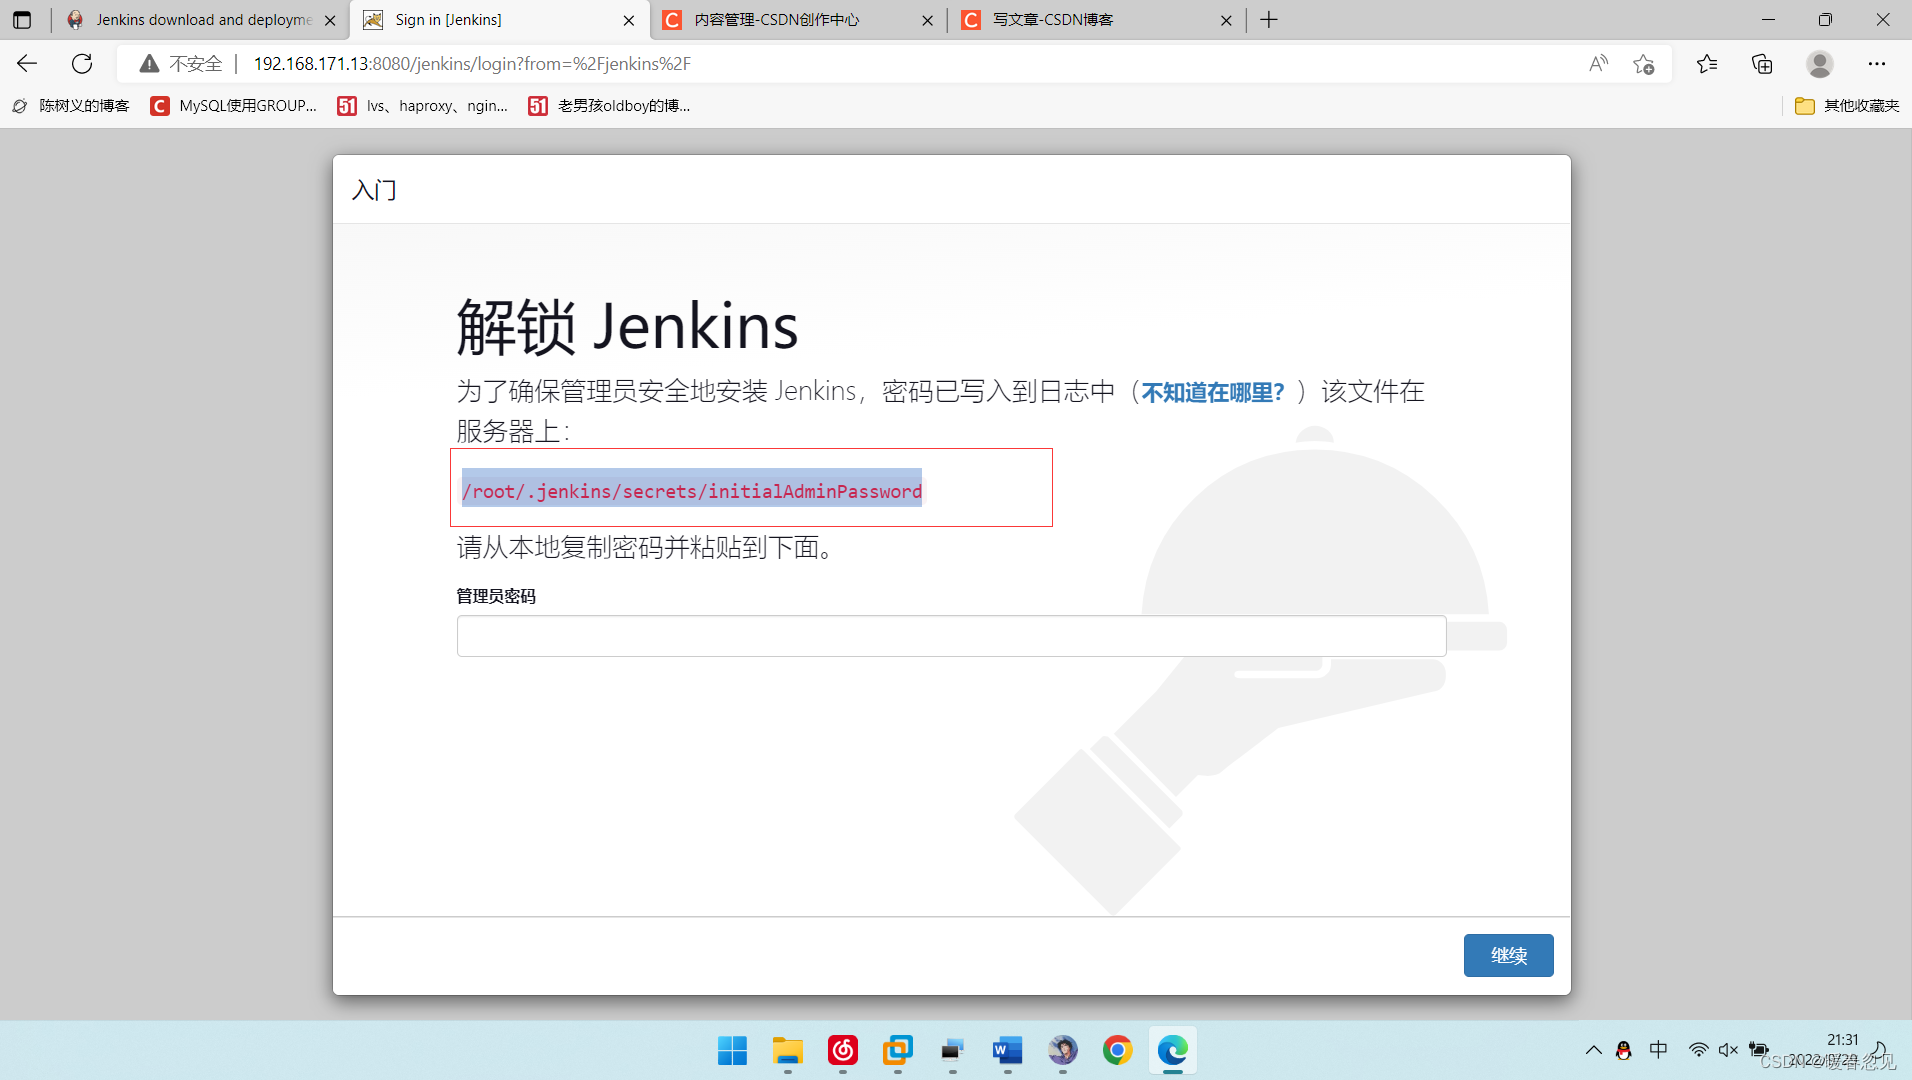Open the Collections icon
Viewport: 1912px width, 1080px height.
[1762, 64]
